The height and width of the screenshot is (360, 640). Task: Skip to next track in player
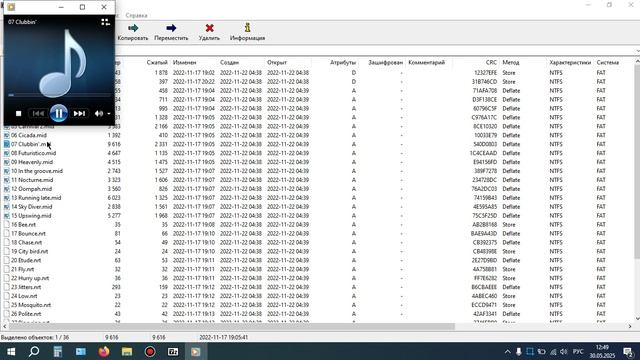(x=79, y=113)
